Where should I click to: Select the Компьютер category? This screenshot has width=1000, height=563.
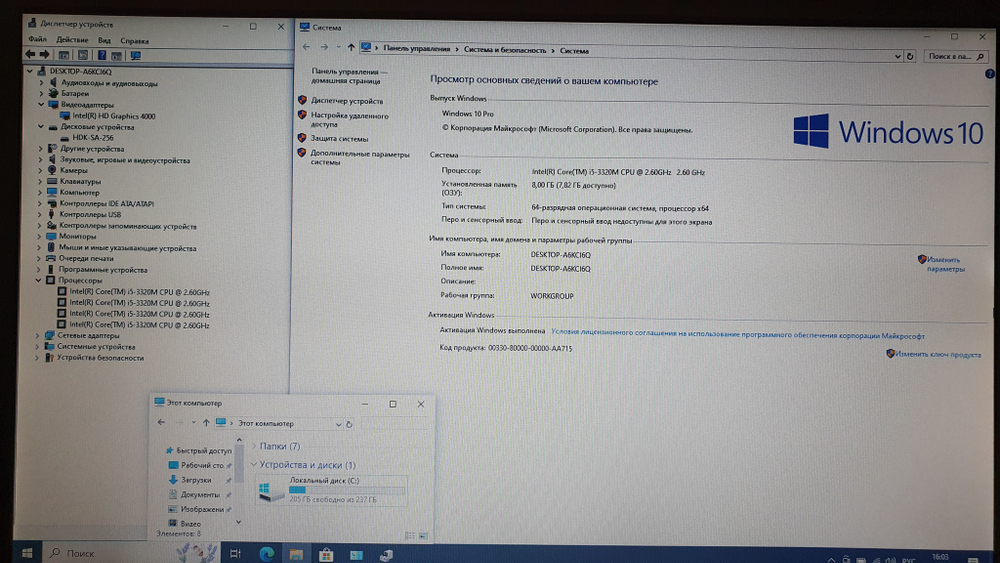[80, 193]
